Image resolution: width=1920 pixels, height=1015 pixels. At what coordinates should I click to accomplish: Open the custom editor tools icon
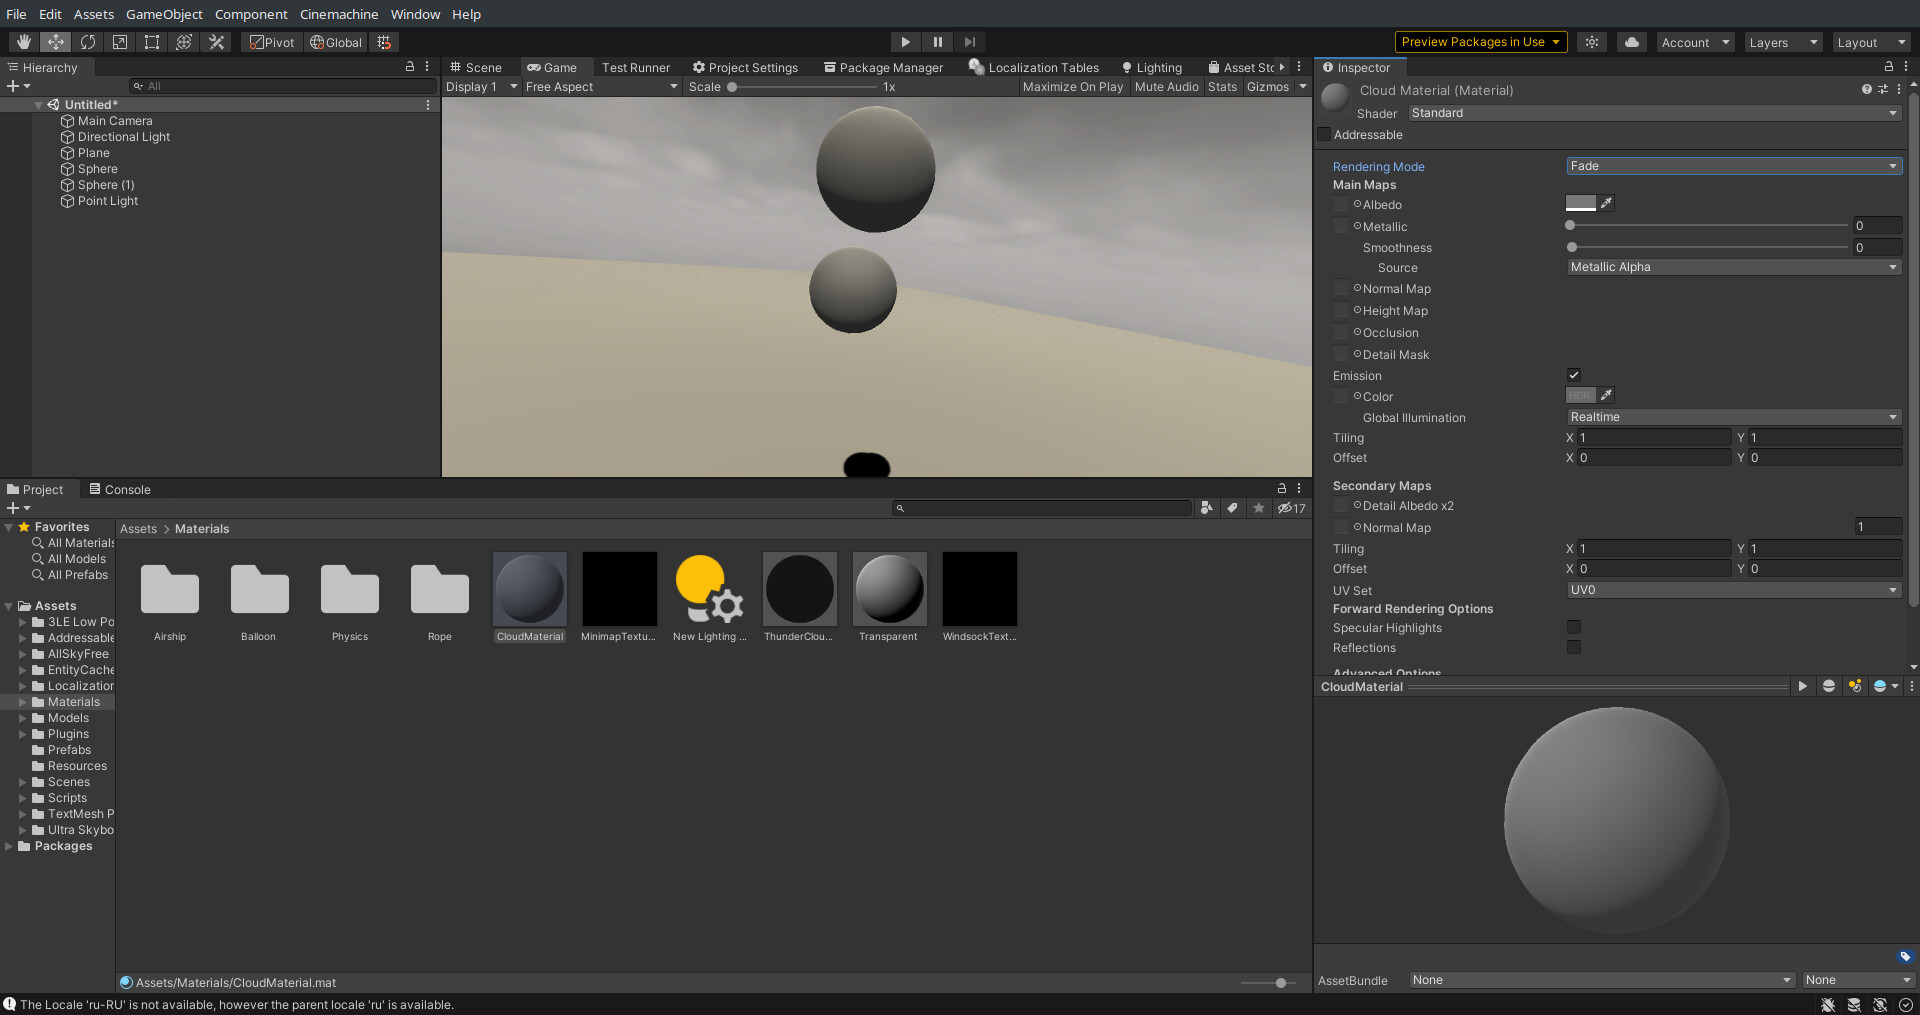click(x=216, y=42)
